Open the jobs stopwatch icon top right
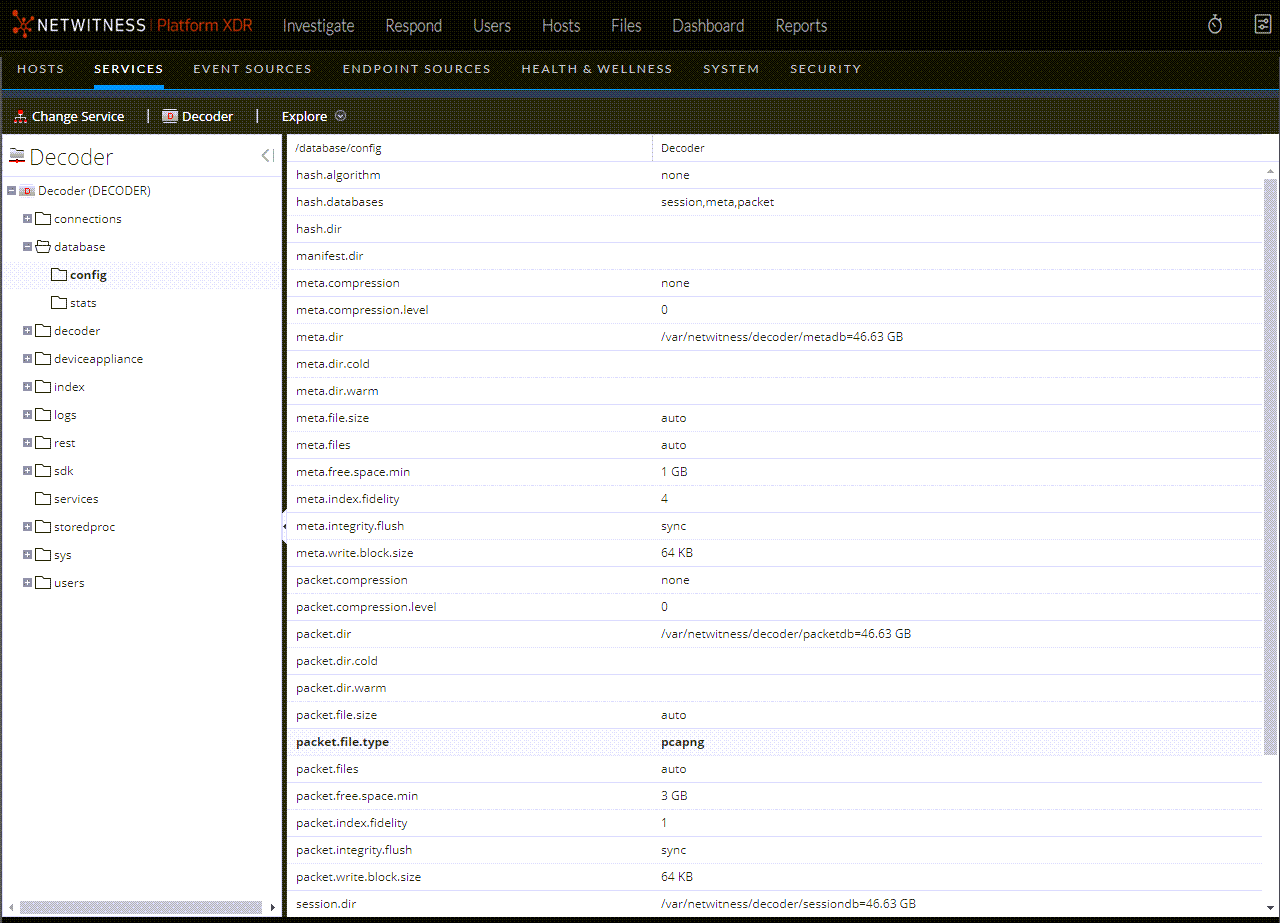 (1214, 24)
